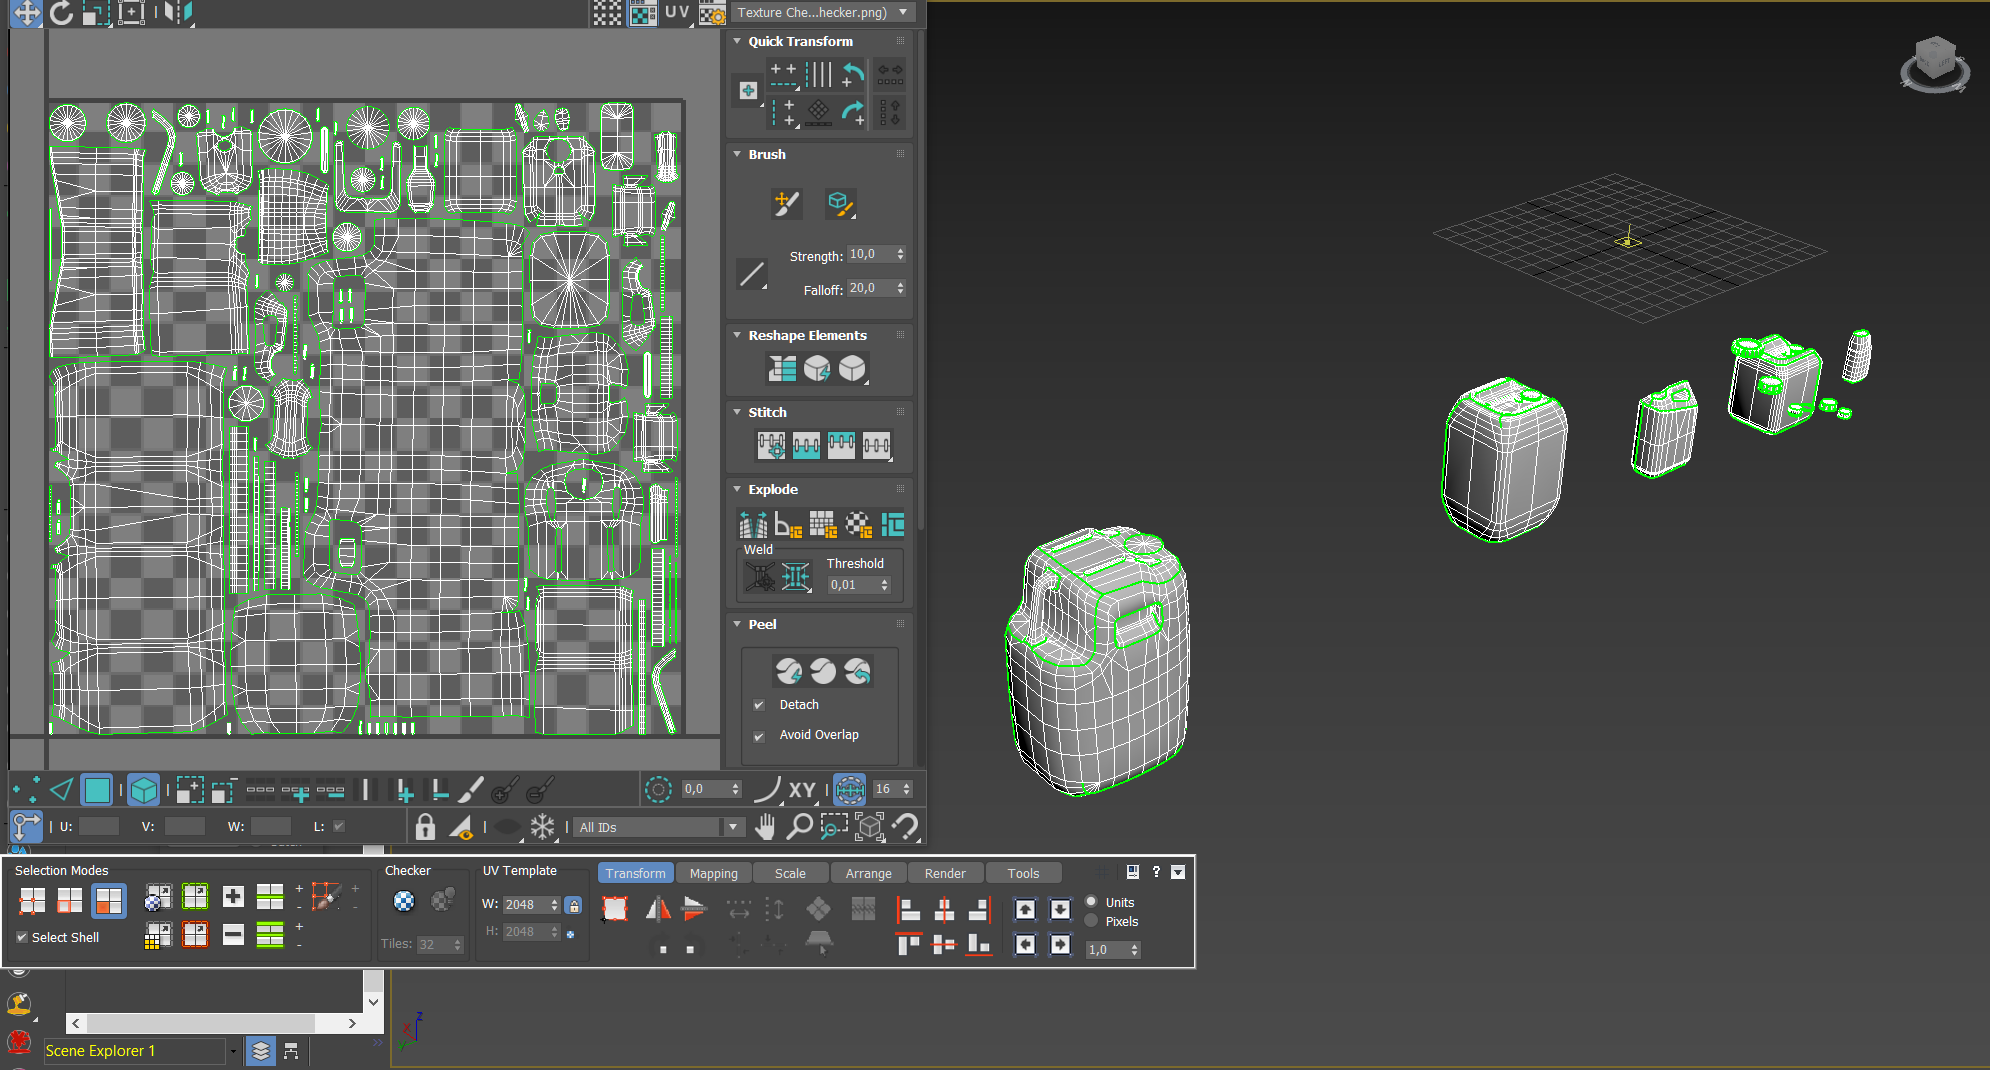Click the Stitch To Target icon
Viewport: 1990px width, 1070px height.
coord(771,445)
